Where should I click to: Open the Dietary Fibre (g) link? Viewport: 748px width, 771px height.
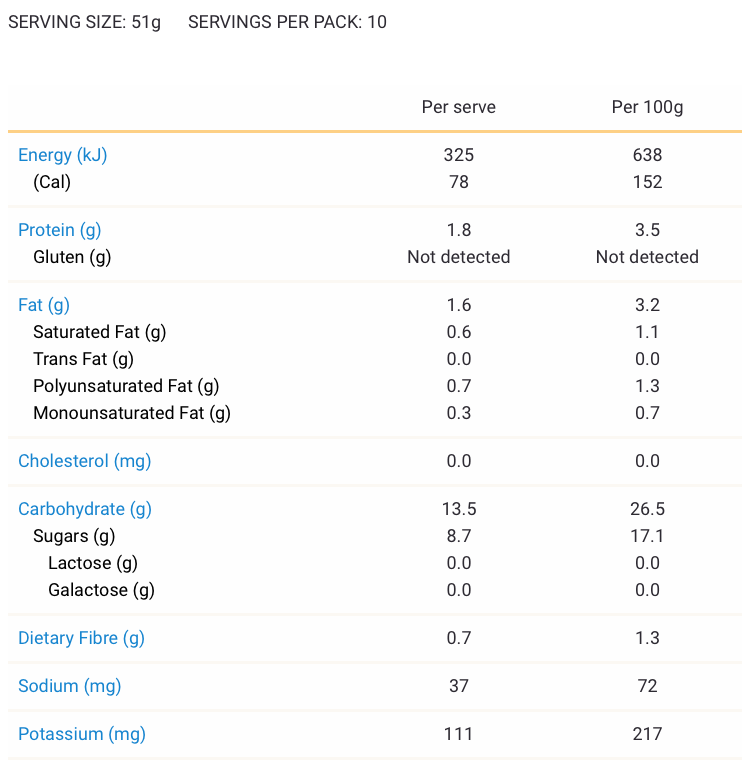[81, 638]
